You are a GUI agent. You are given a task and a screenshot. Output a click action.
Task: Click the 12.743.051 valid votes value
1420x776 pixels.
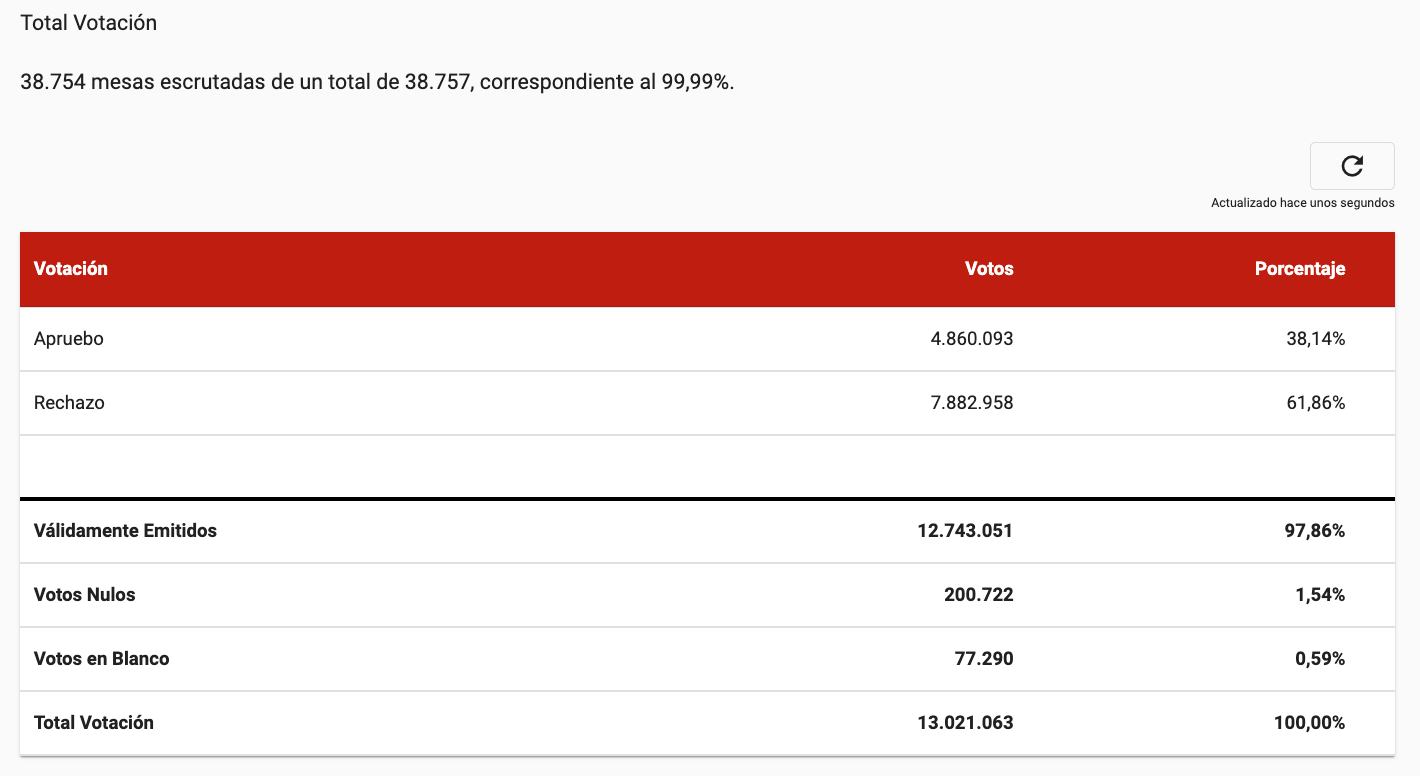pyautogui.click(x=964, y=531)
